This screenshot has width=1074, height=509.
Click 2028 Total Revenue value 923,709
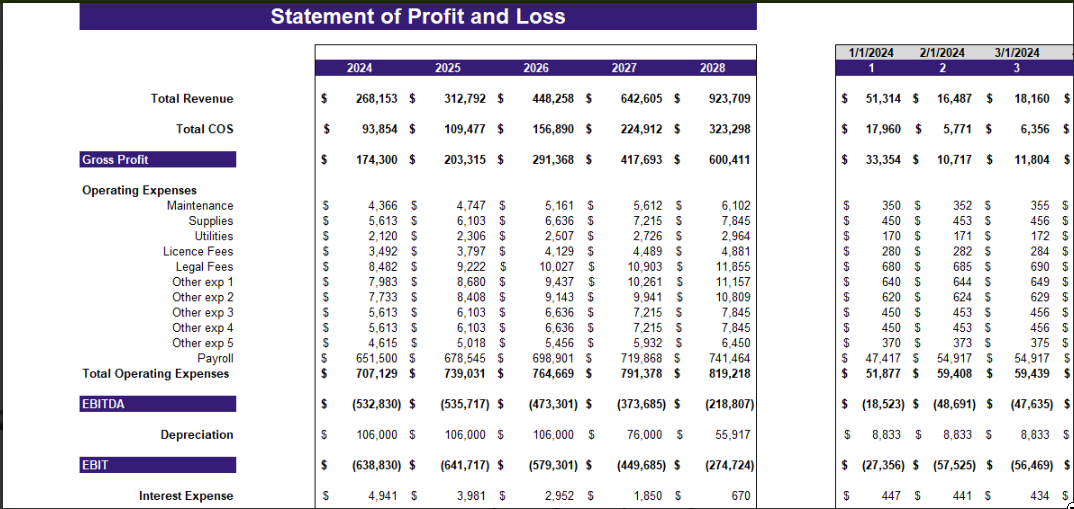[729, 99]
